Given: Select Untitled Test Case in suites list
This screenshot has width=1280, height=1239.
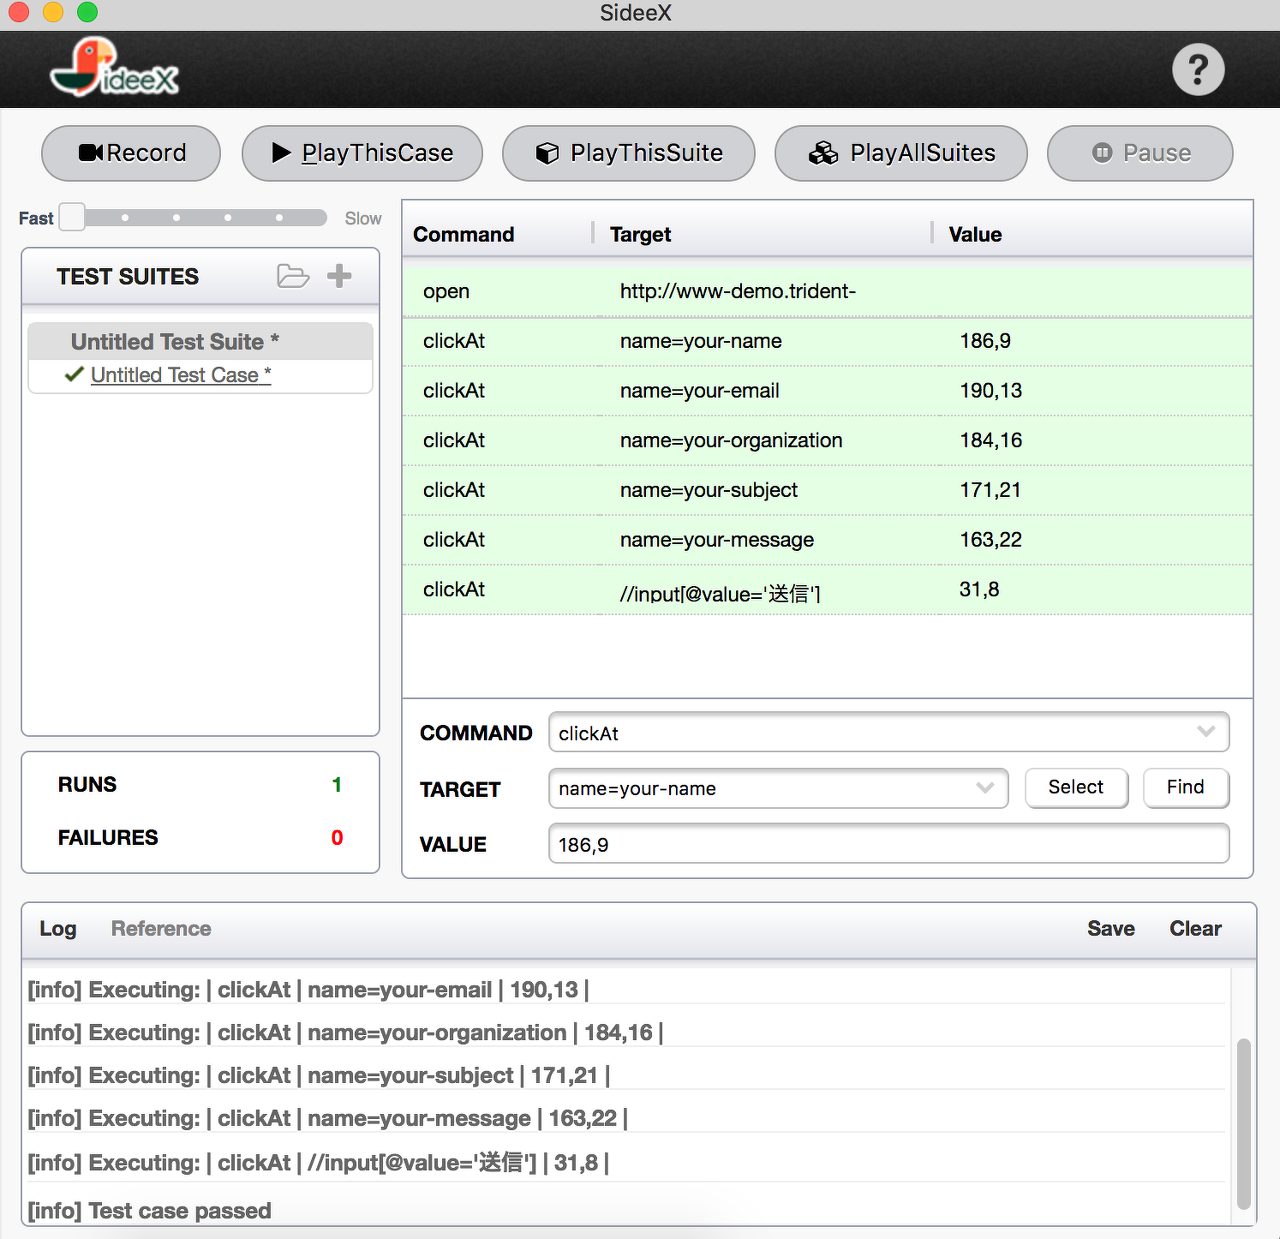Looking at the screenshot, I should click(180, 375).
